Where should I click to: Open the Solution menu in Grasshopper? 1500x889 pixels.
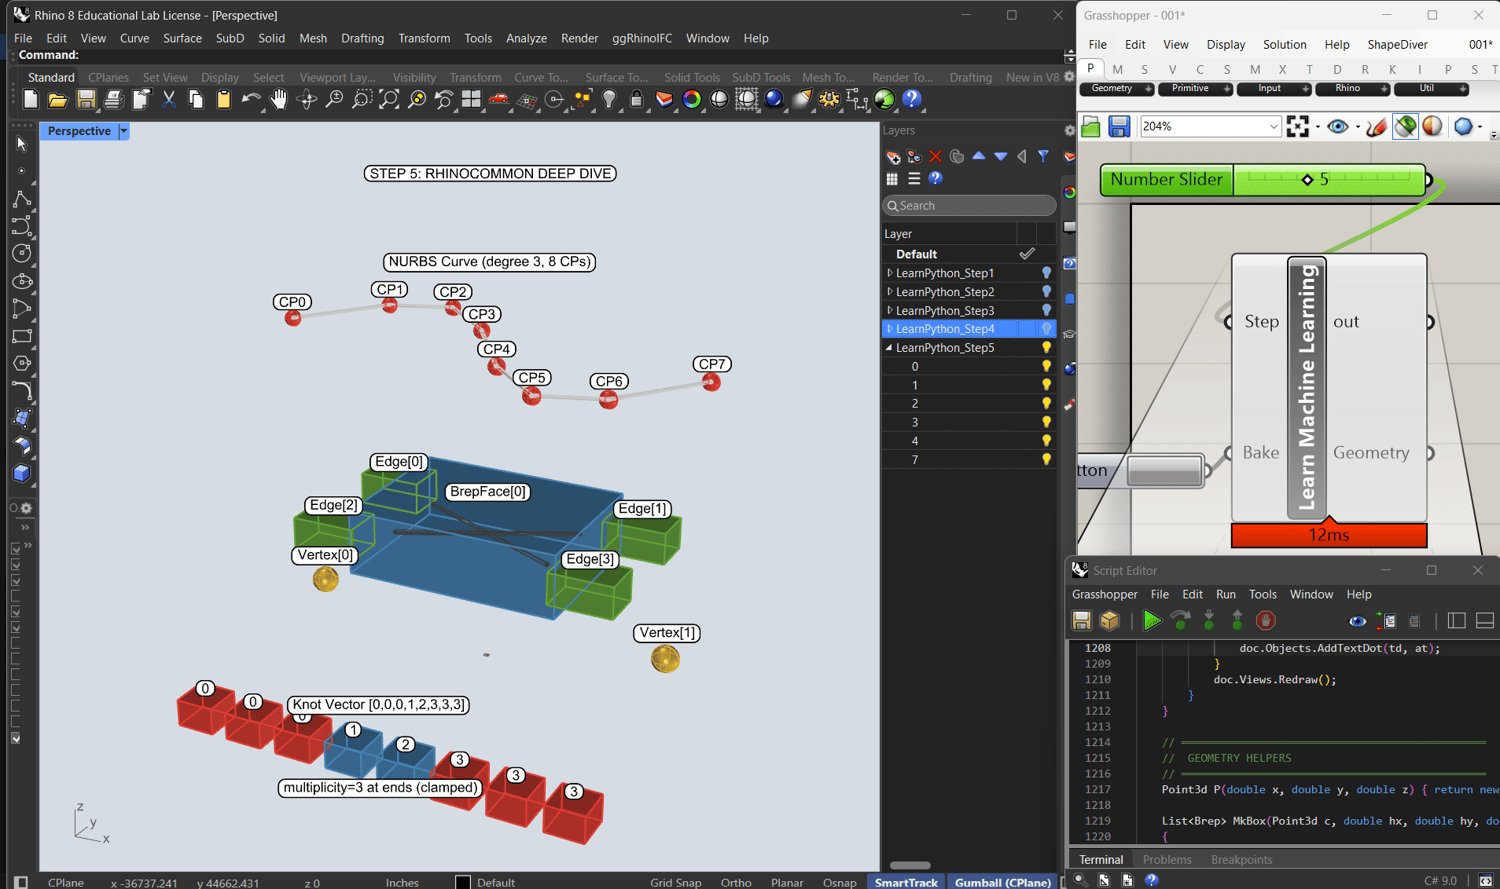click(x=1284, y=44)
